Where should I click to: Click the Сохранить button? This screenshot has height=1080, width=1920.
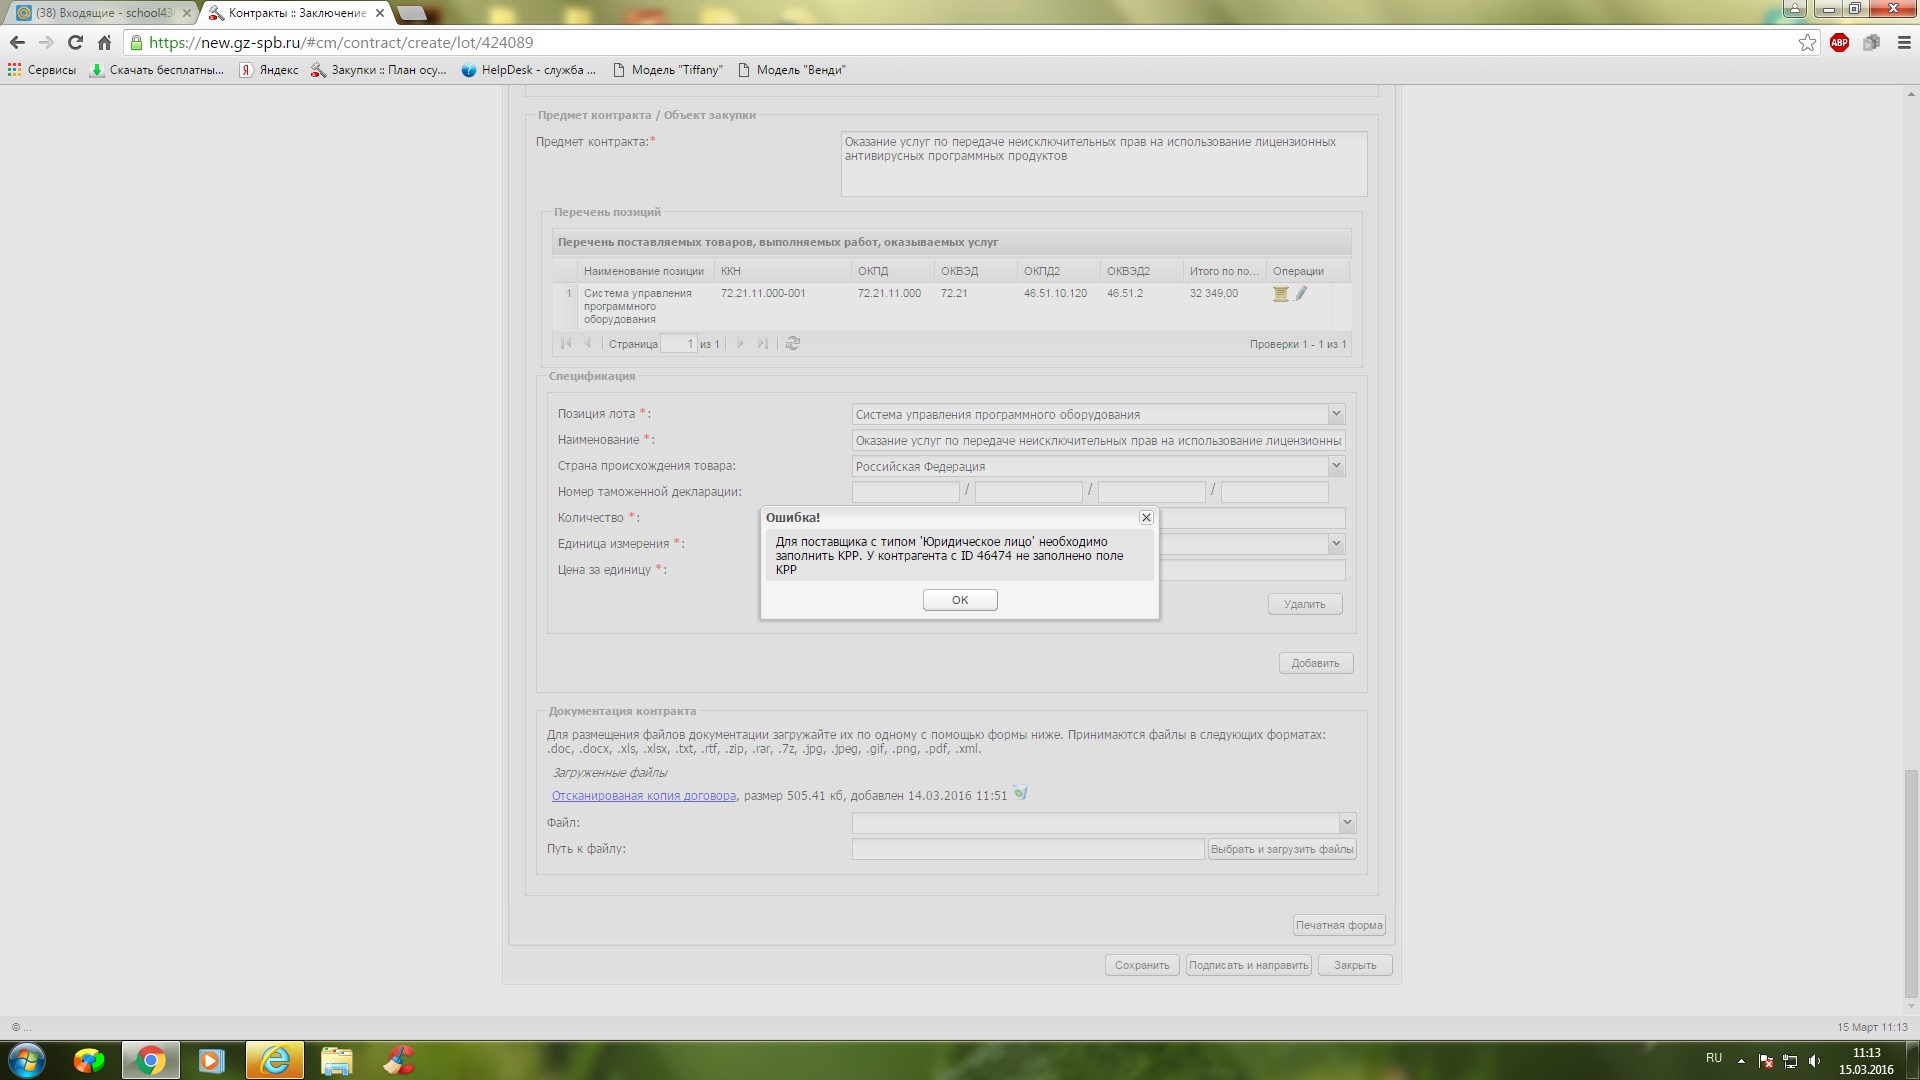1142,965
